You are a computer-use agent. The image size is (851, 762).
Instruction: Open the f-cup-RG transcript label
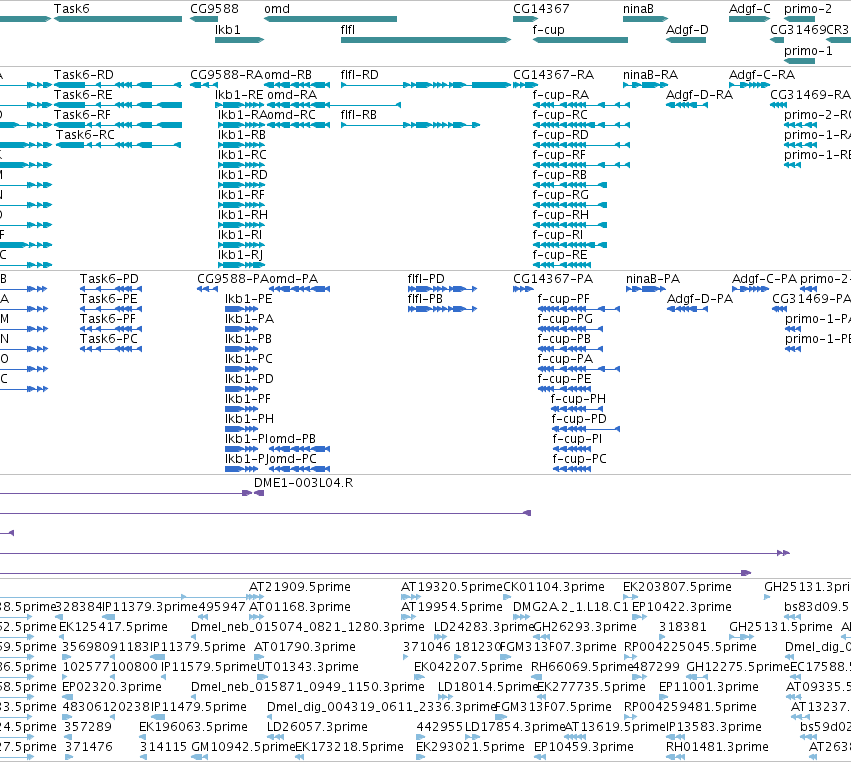pyautogui.click(x=561, y=195)
